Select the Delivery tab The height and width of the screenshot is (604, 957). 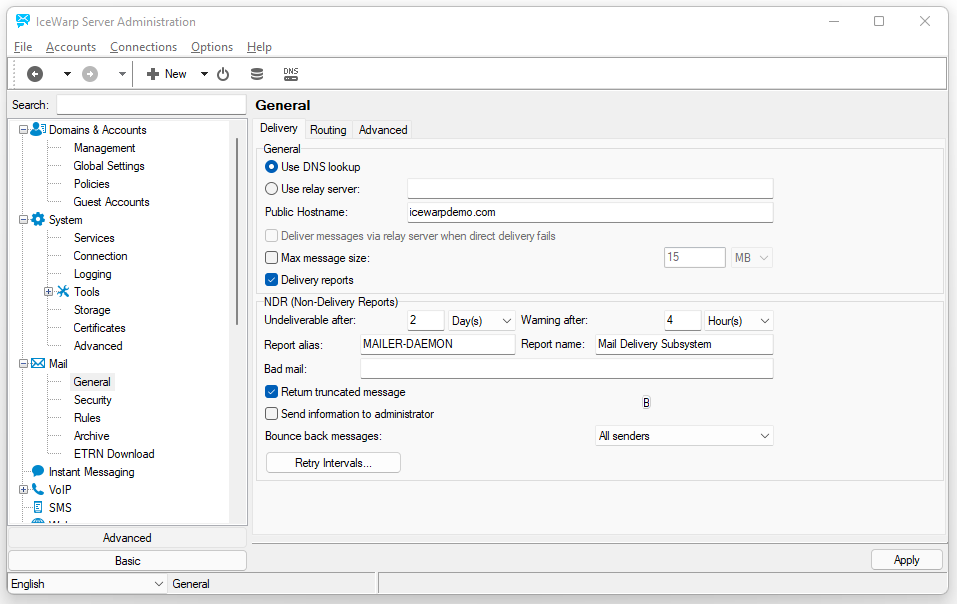(278, 128)
